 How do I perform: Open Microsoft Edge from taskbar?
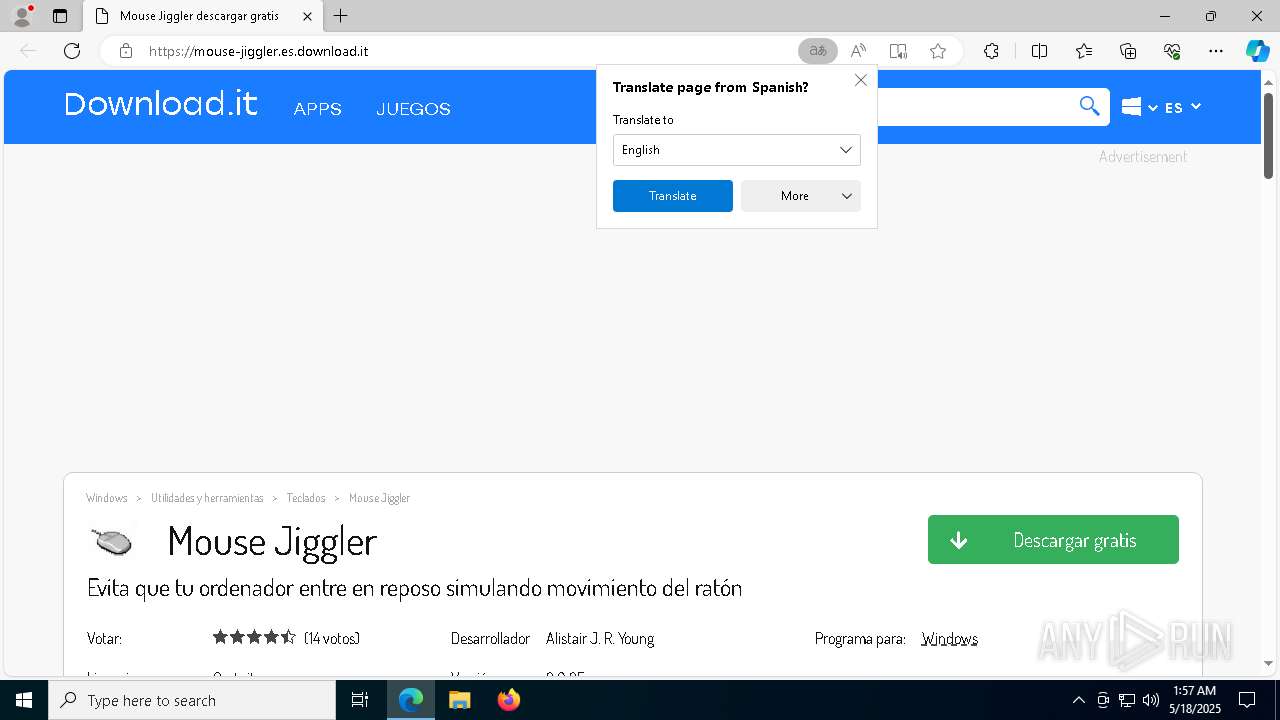pyautogui.click(x=411, y=700)
